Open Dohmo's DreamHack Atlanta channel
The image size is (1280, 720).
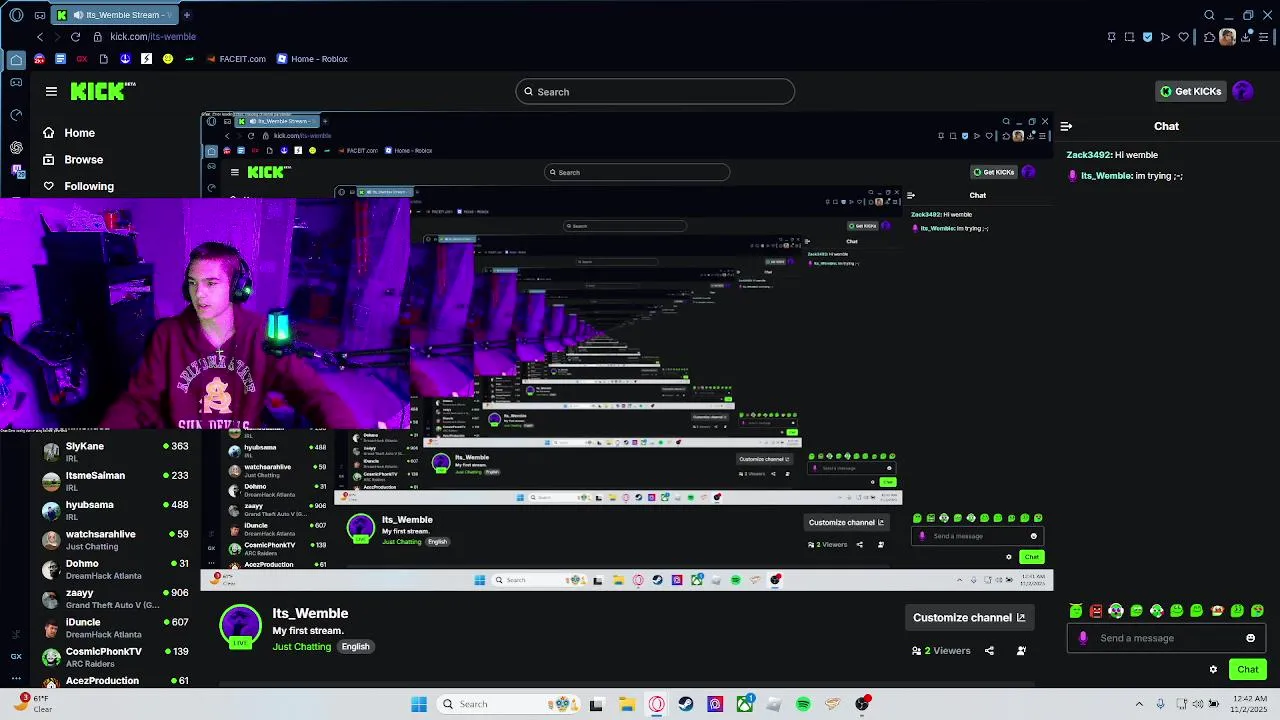tap(115, 569)
